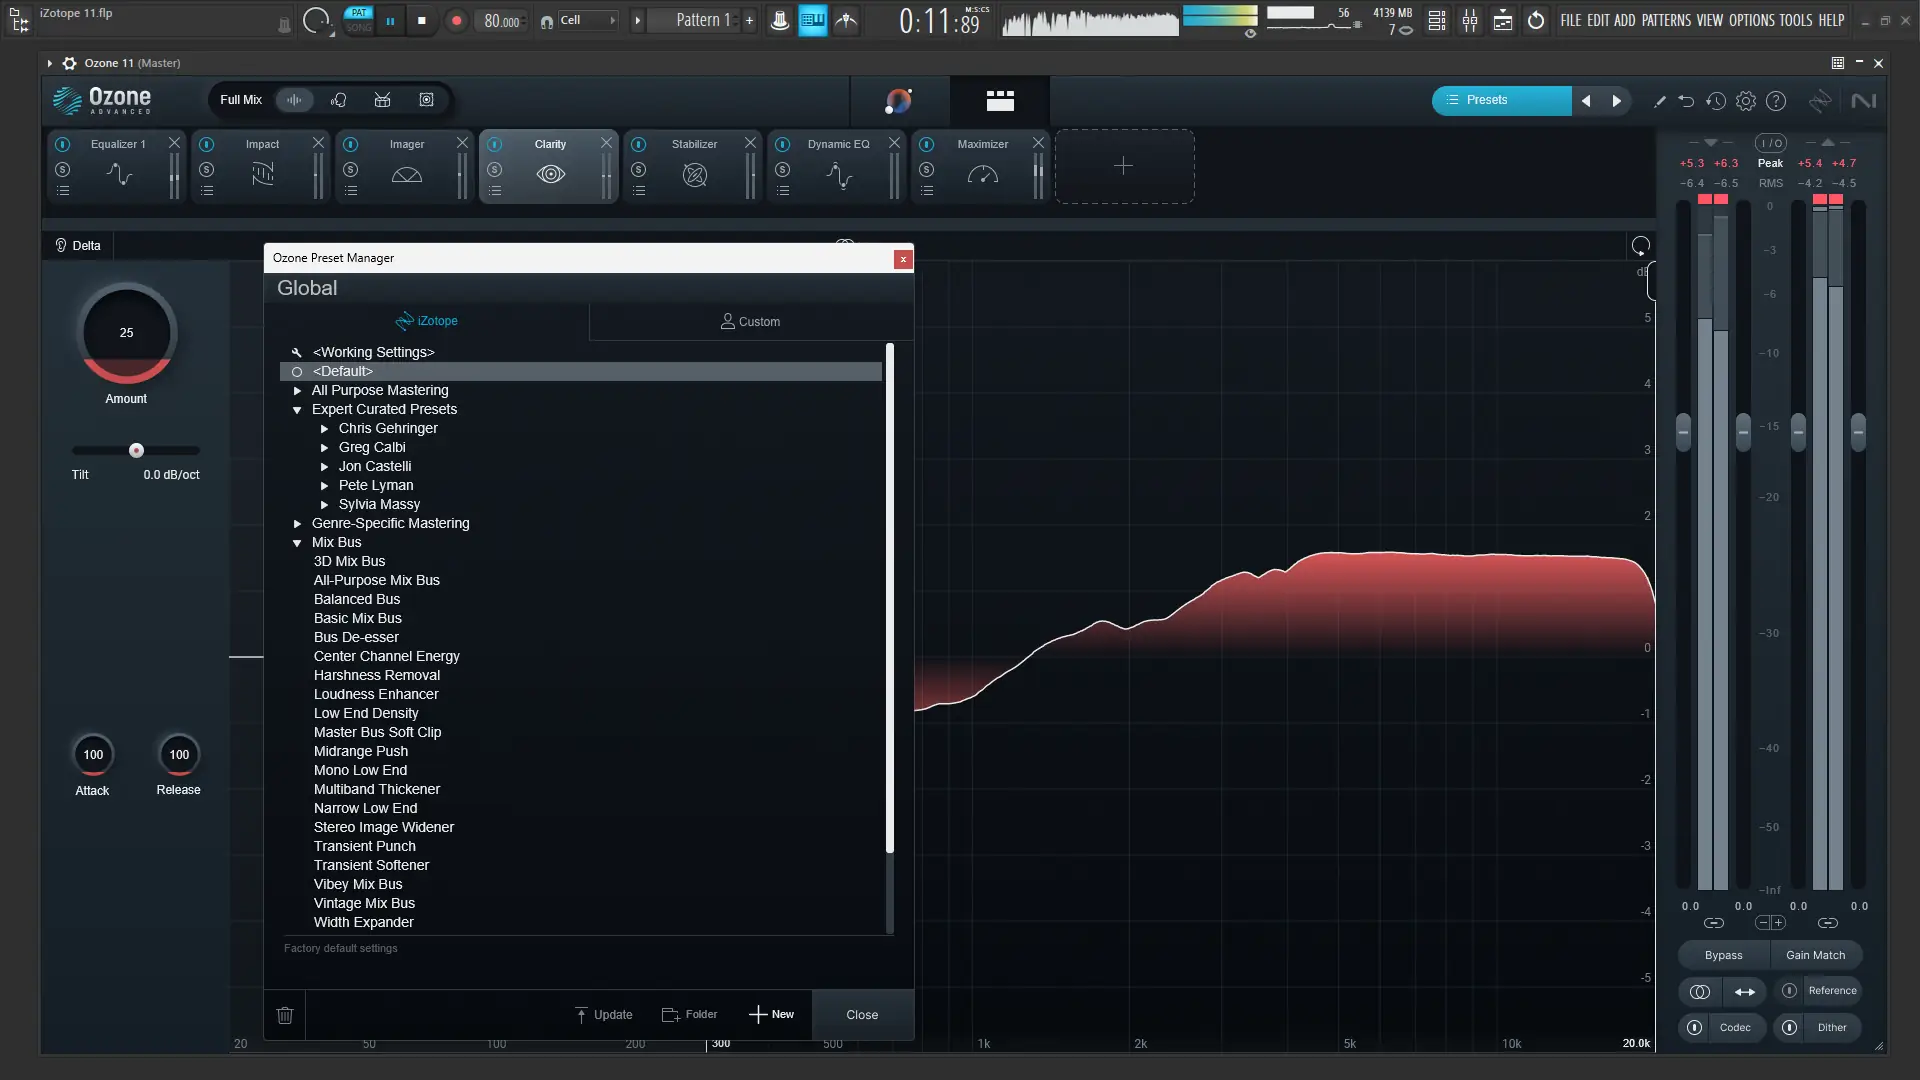Select the Vintage Mix Bus preset
Image resolution: width=1920 pixels, height=1080 pixels.
tap(364, 903)
